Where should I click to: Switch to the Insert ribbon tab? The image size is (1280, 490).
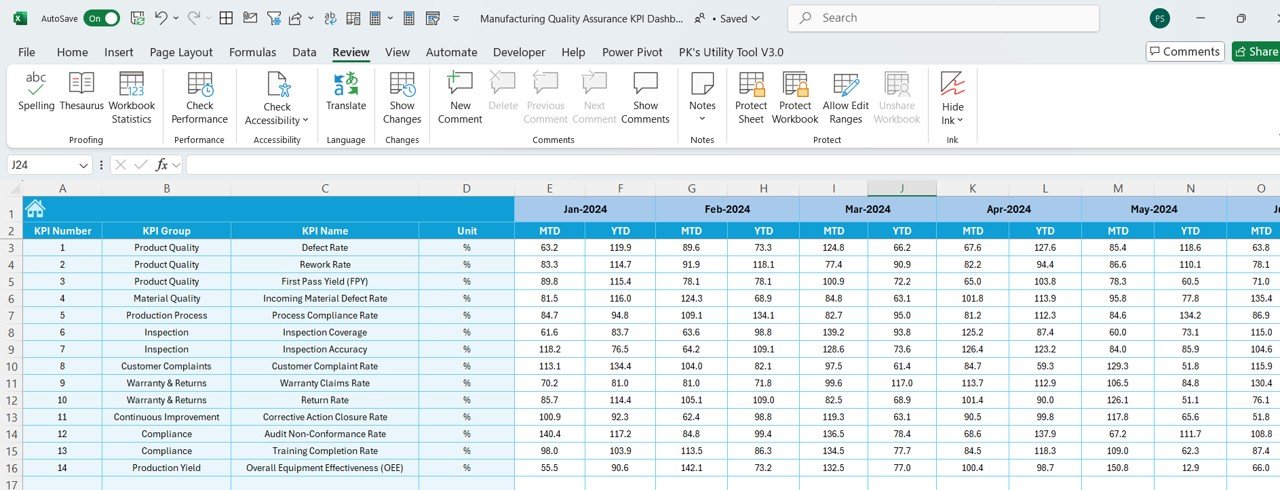pos(119,52)
